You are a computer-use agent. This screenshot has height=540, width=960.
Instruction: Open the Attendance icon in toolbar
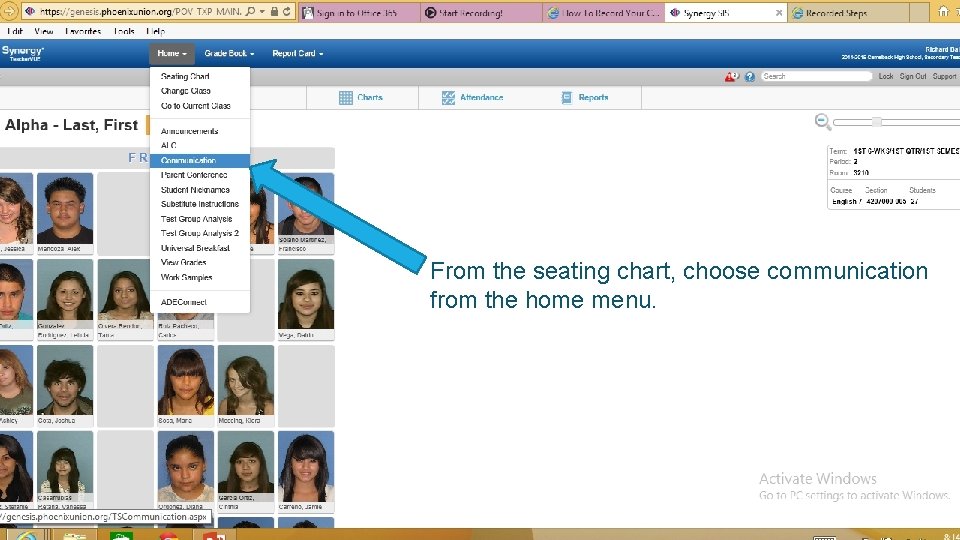(x=448, y=98)
